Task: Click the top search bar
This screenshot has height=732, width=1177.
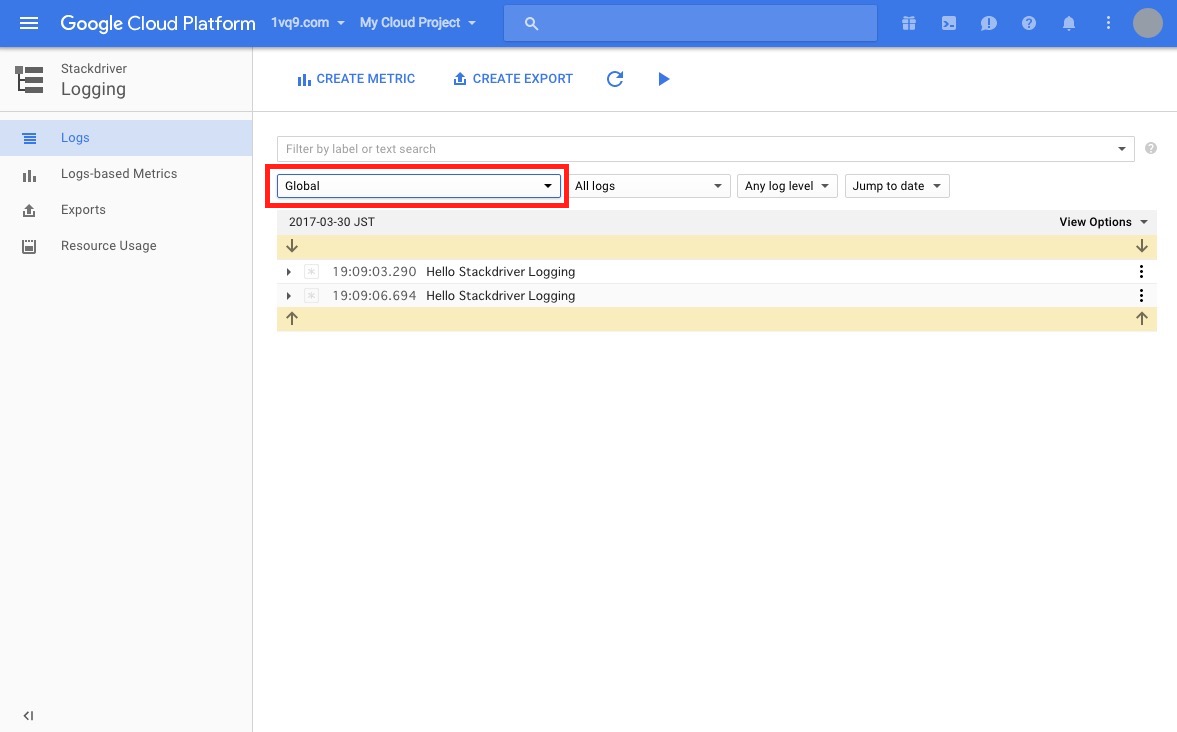Action: click(690, 23)
